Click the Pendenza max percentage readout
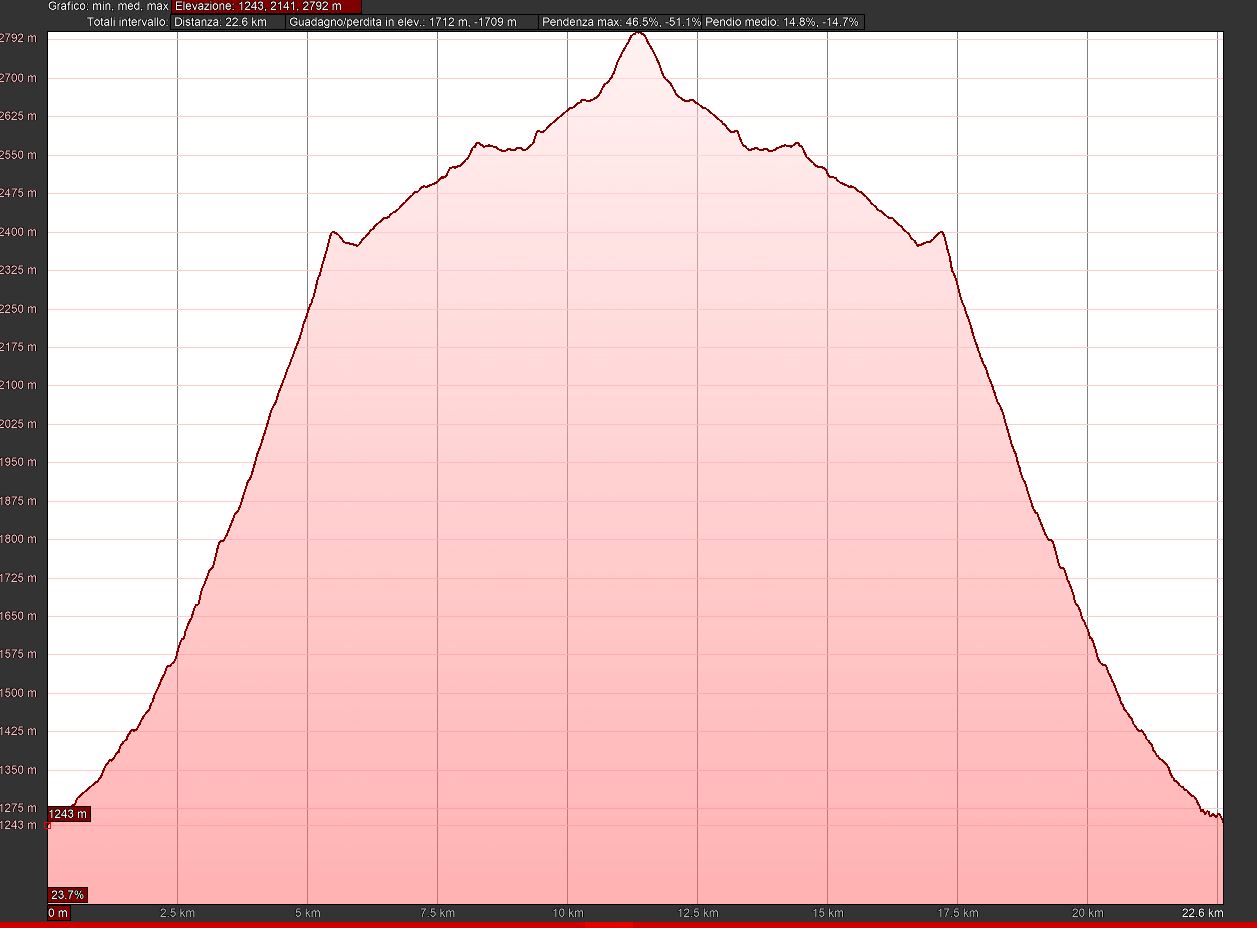This screenshot has width=1257, height=928. (620, 21)
